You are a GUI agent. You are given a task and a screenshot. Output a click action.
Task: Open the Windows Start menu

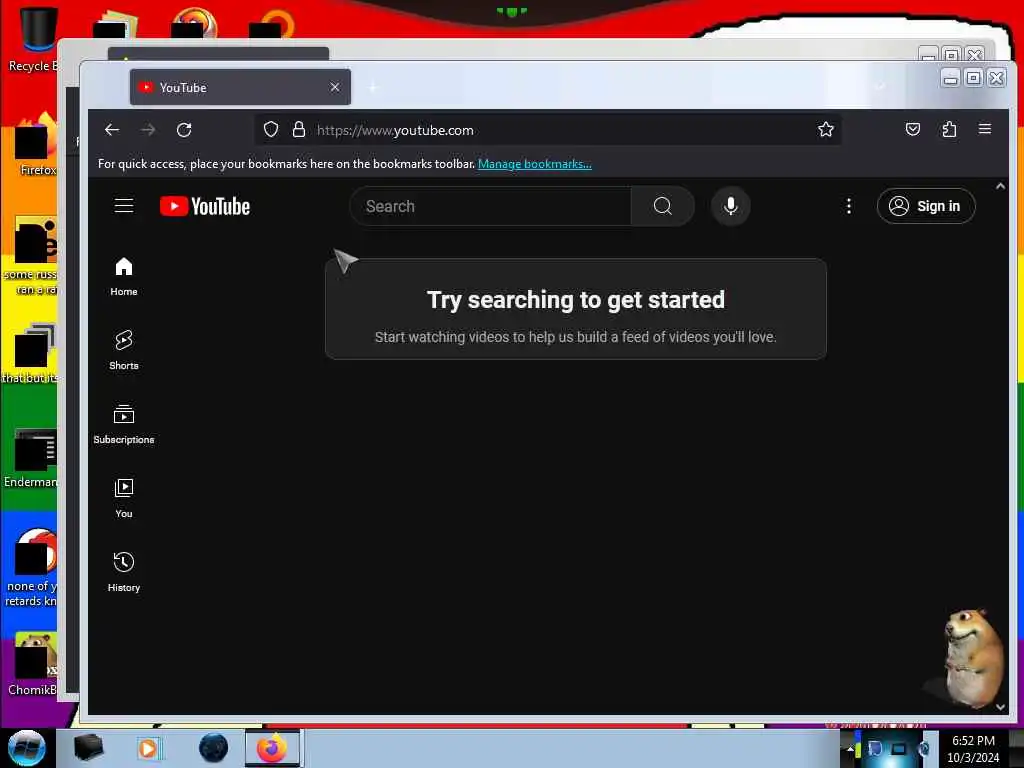pyautogui.click(x=27, y=748)
